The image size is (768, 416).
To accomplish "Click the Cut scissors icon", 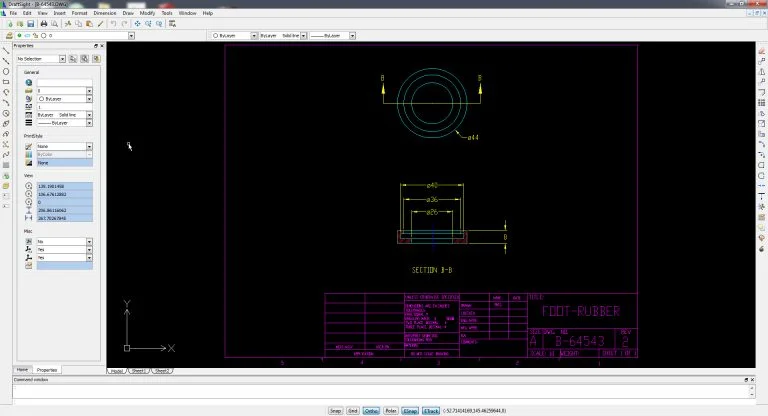I will coord(67,23).
